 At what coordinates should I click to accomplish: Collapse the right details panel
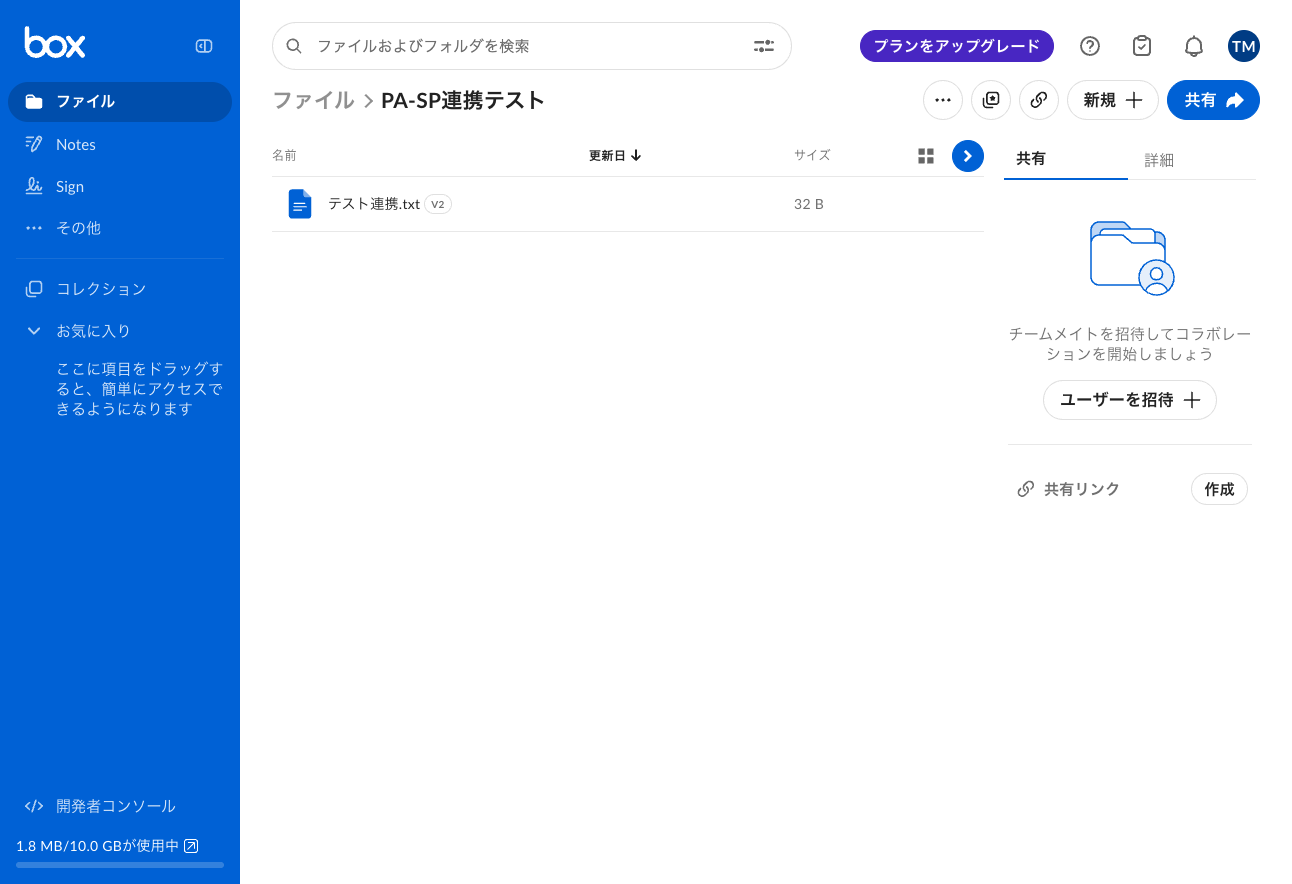coord(968,156)
